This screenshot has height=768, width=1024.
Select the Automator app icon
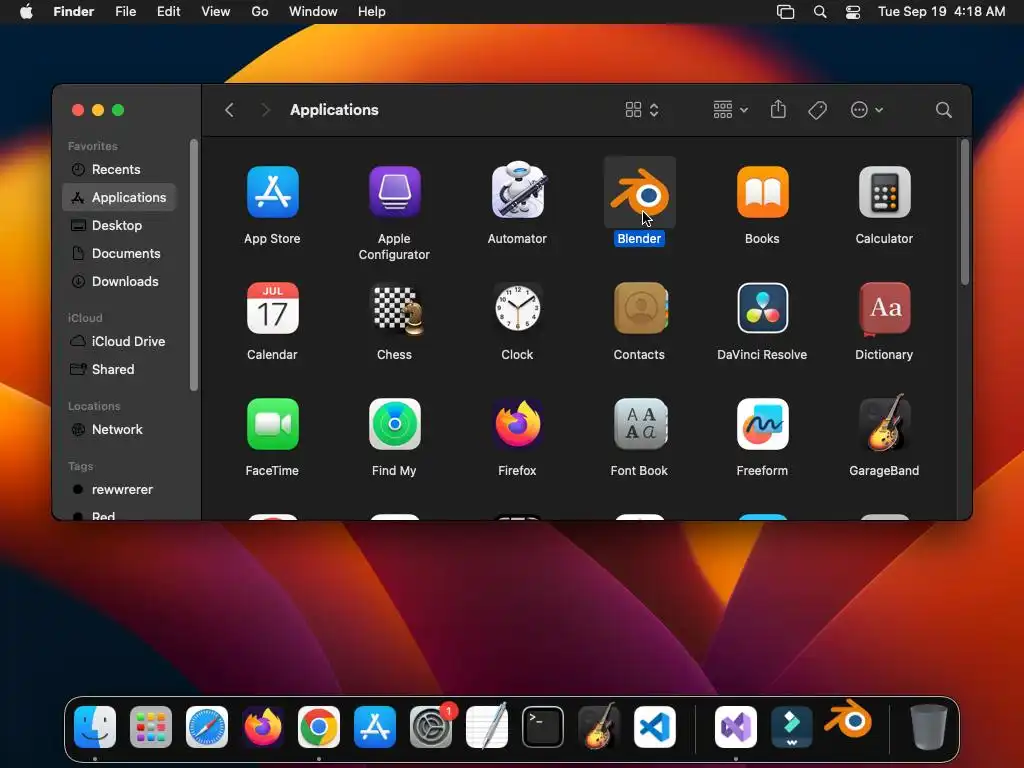coord(517,190)
